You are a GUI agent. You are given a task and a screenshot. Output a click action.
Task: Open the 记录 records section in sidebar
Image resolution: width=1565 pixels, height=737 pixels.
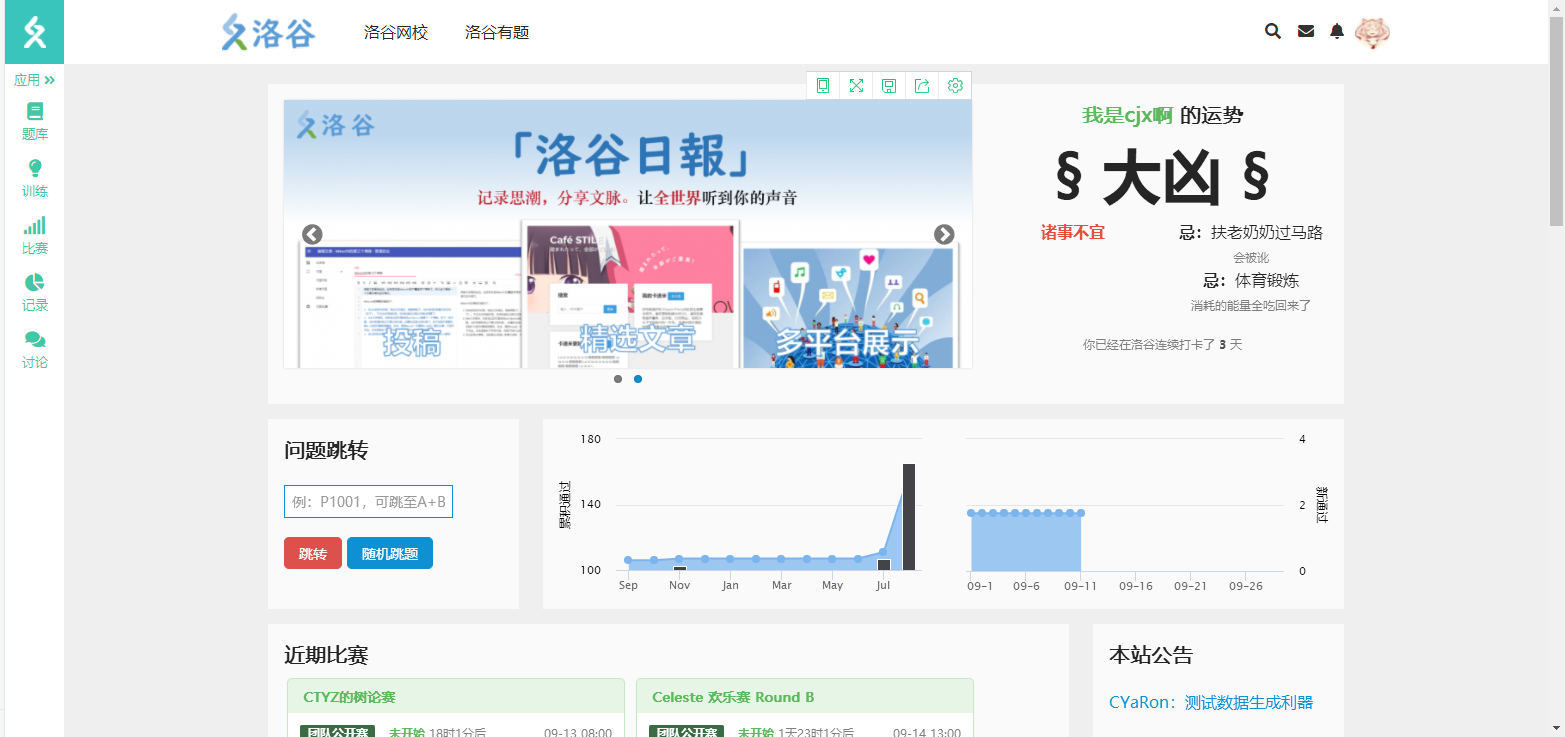pyautogui.click(x=33, y=294)
